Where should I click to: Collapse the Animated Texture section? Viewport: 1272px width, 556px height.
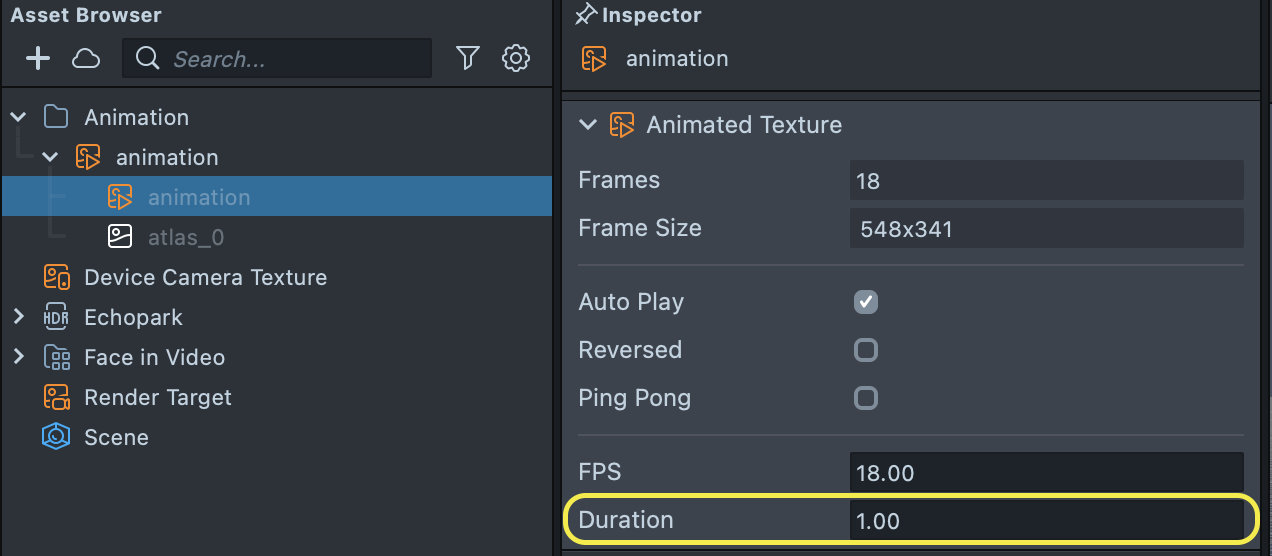pos(588,125)
